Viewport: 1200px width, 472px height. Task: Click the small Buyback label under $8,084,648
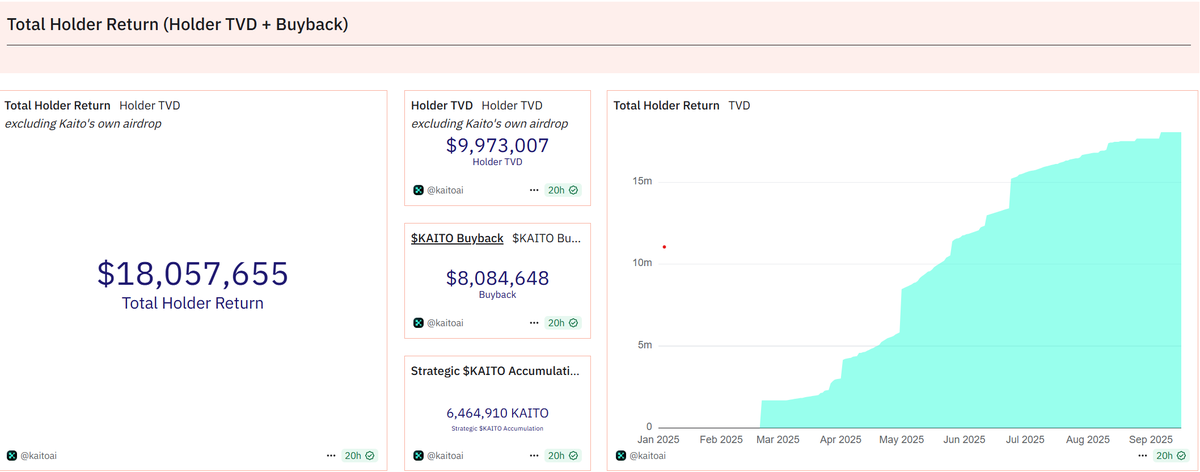(497, 295)
